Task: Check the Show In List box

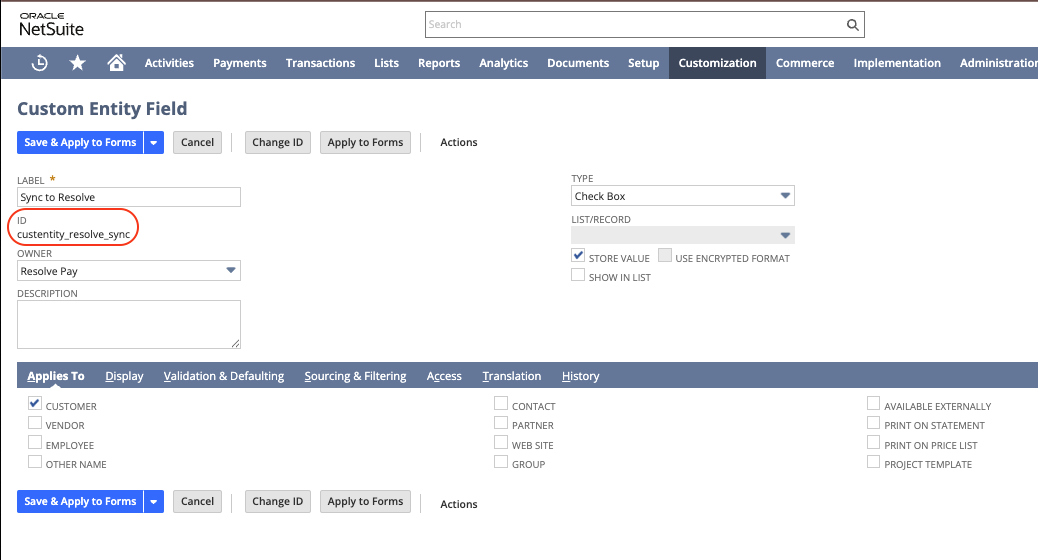Action: (x=579, y=275)
